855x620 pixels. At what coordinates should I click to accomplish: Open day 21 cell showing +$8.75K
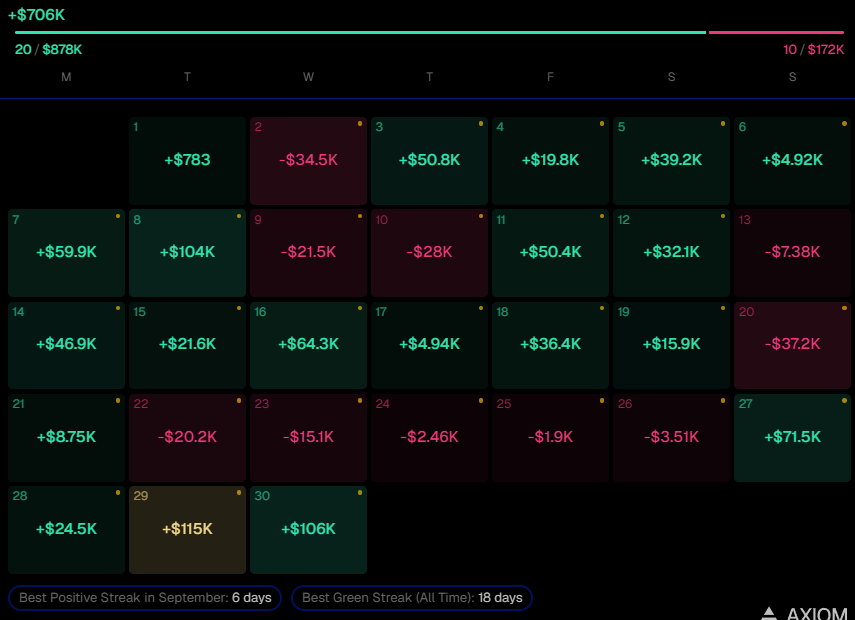click(x=67, y=438)
